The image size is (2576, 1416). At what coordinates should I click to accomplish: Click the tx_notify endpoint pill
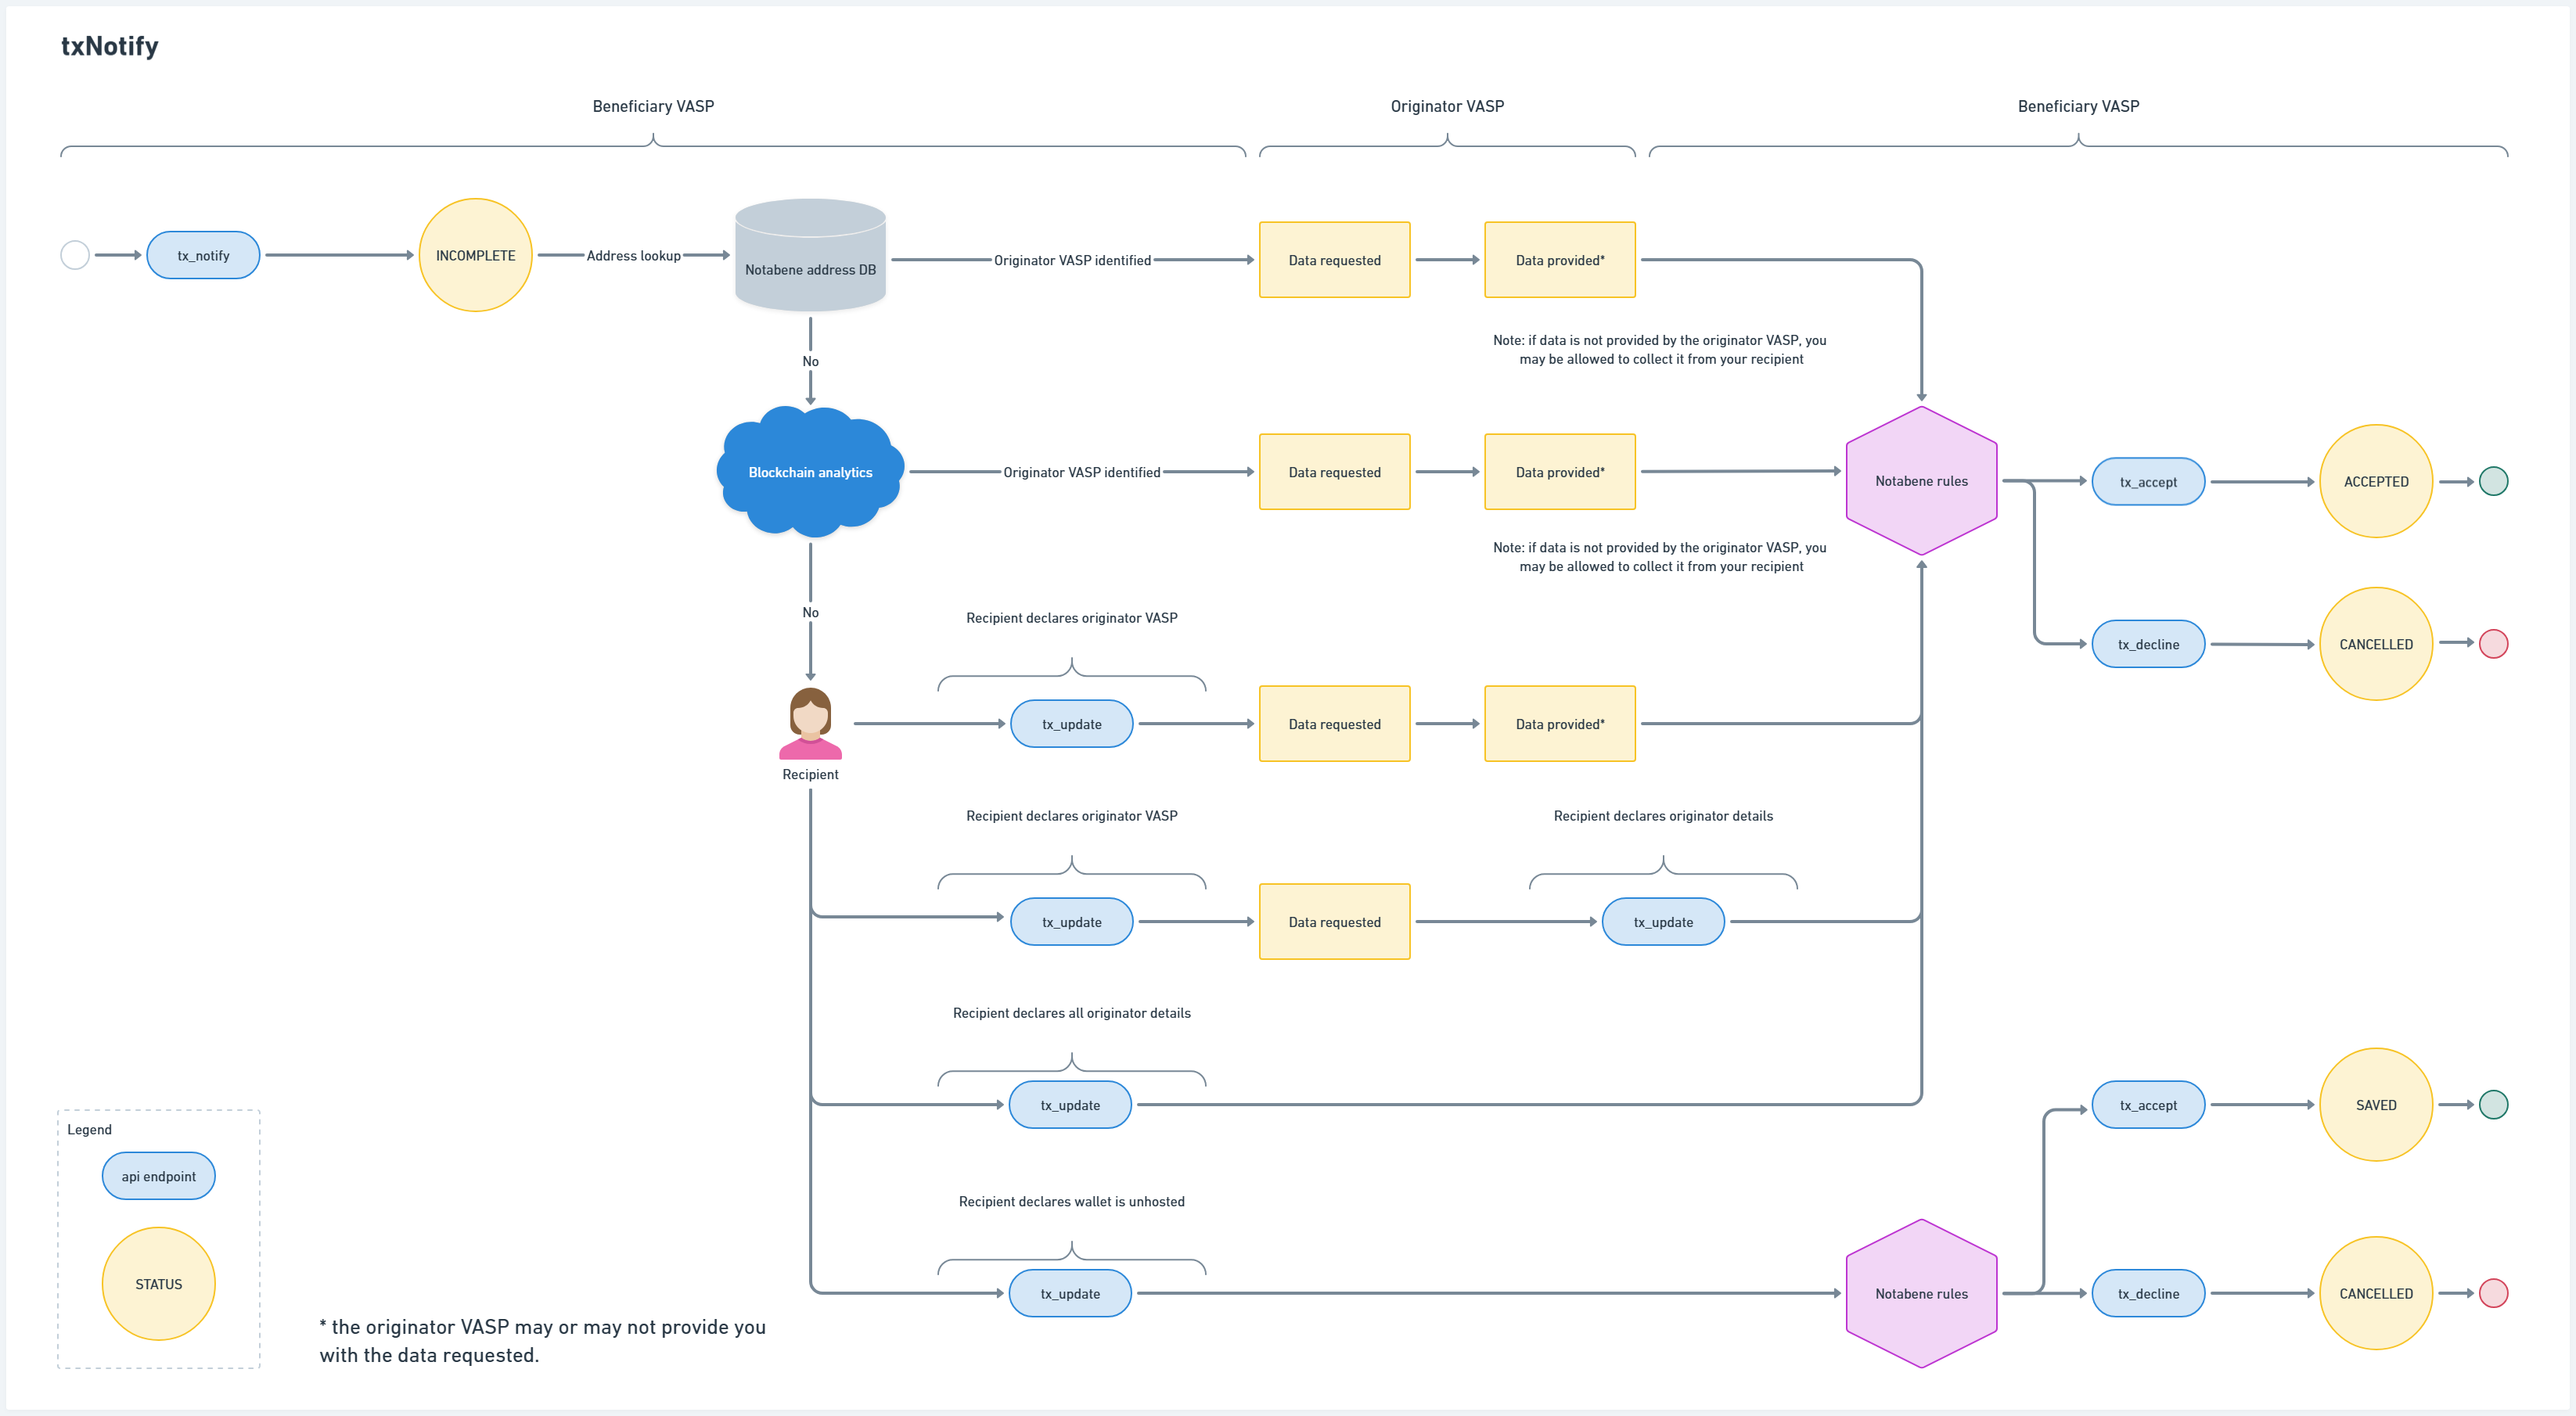(203, 255)
